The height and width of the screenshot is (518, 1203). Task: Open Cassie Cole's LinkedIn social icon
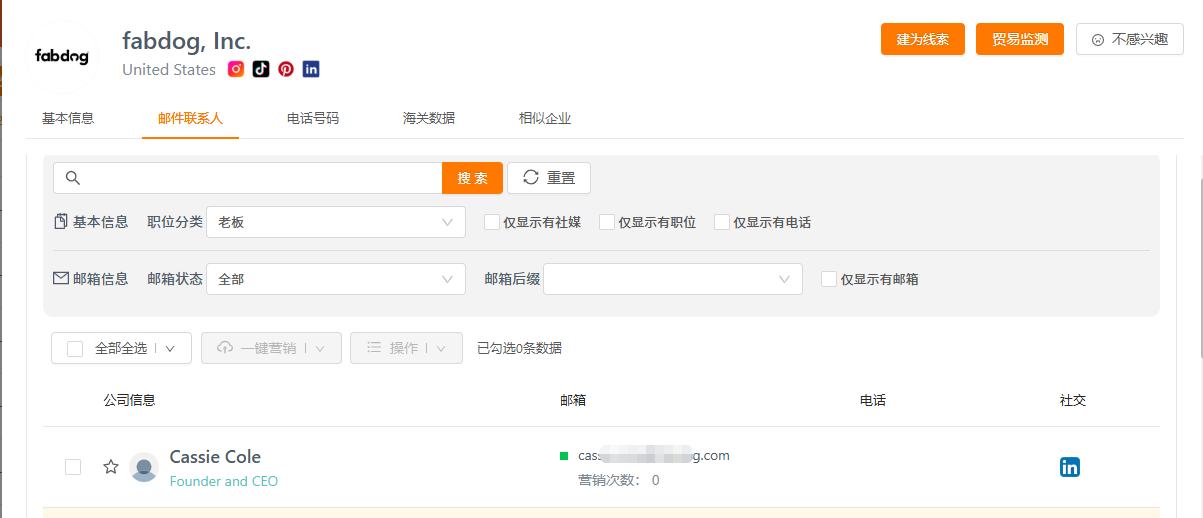point(1070,467)
